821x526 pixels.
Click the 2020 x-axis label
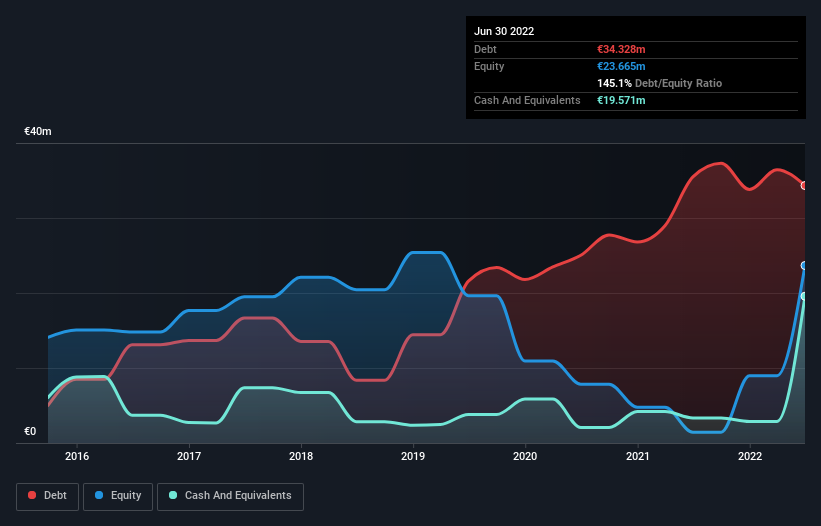coord(525,456)
